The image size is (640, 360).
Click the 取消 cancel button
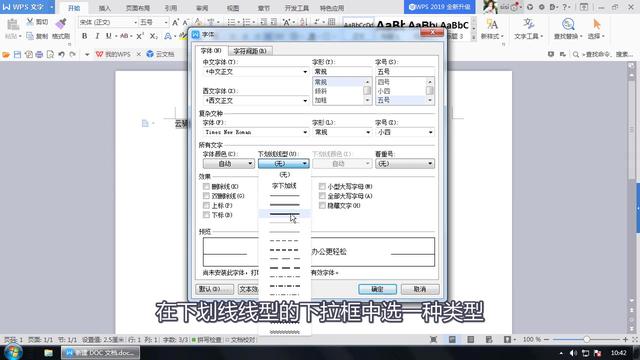click(420, 289)
